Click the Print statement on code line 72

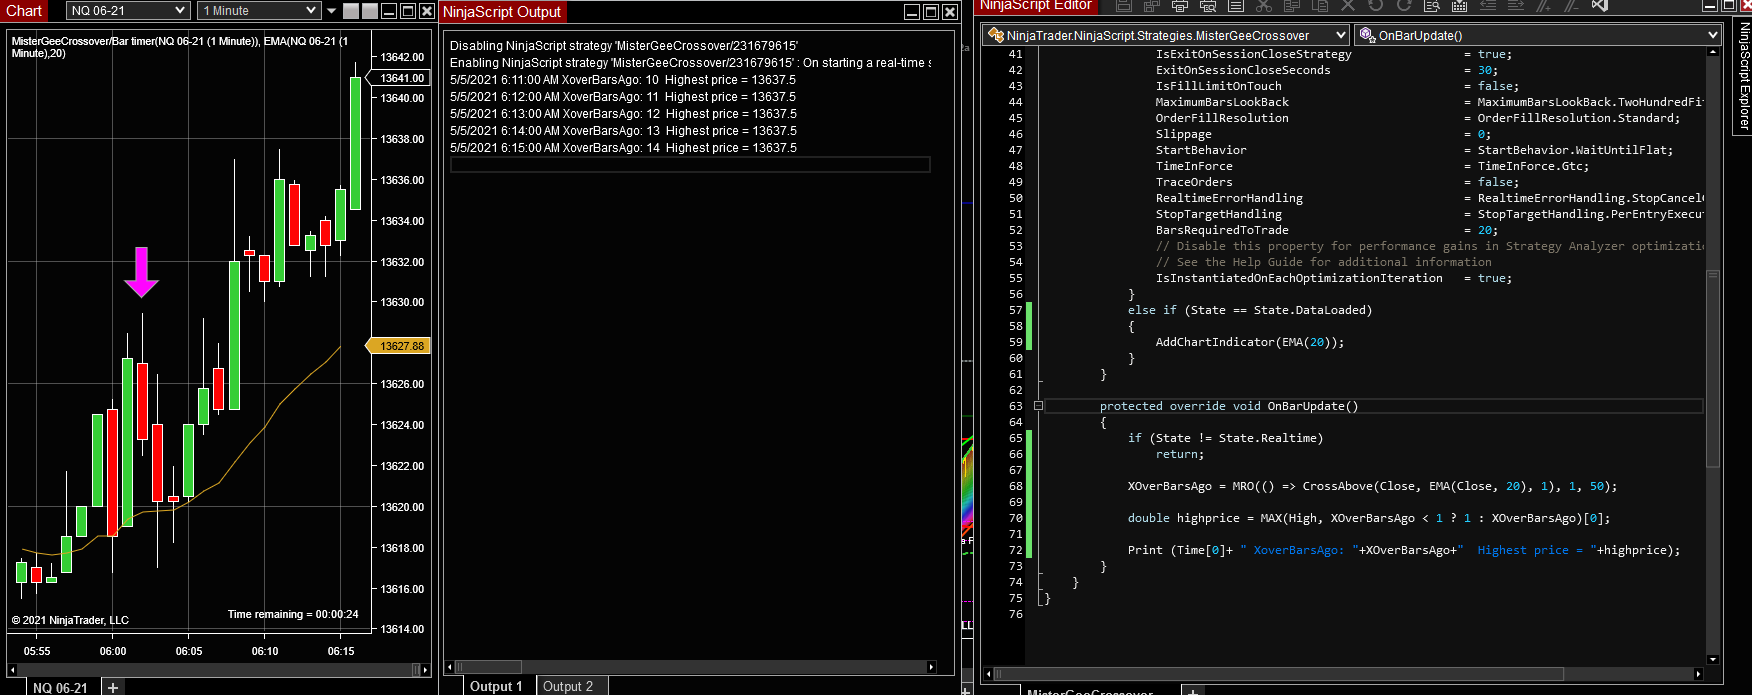[x=1404, y=550]
